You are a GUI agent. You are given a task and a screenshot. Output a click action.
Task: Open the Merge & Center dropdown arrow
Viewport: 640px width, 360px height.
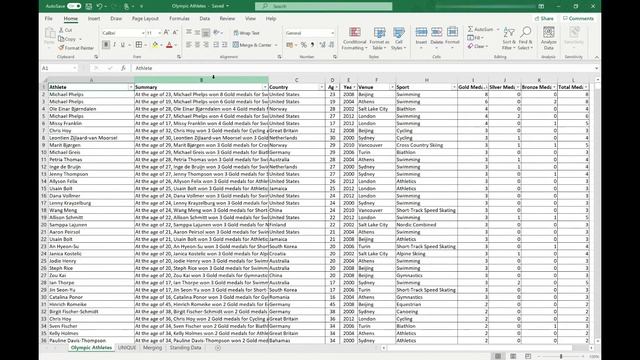click(x=276, y=45)
